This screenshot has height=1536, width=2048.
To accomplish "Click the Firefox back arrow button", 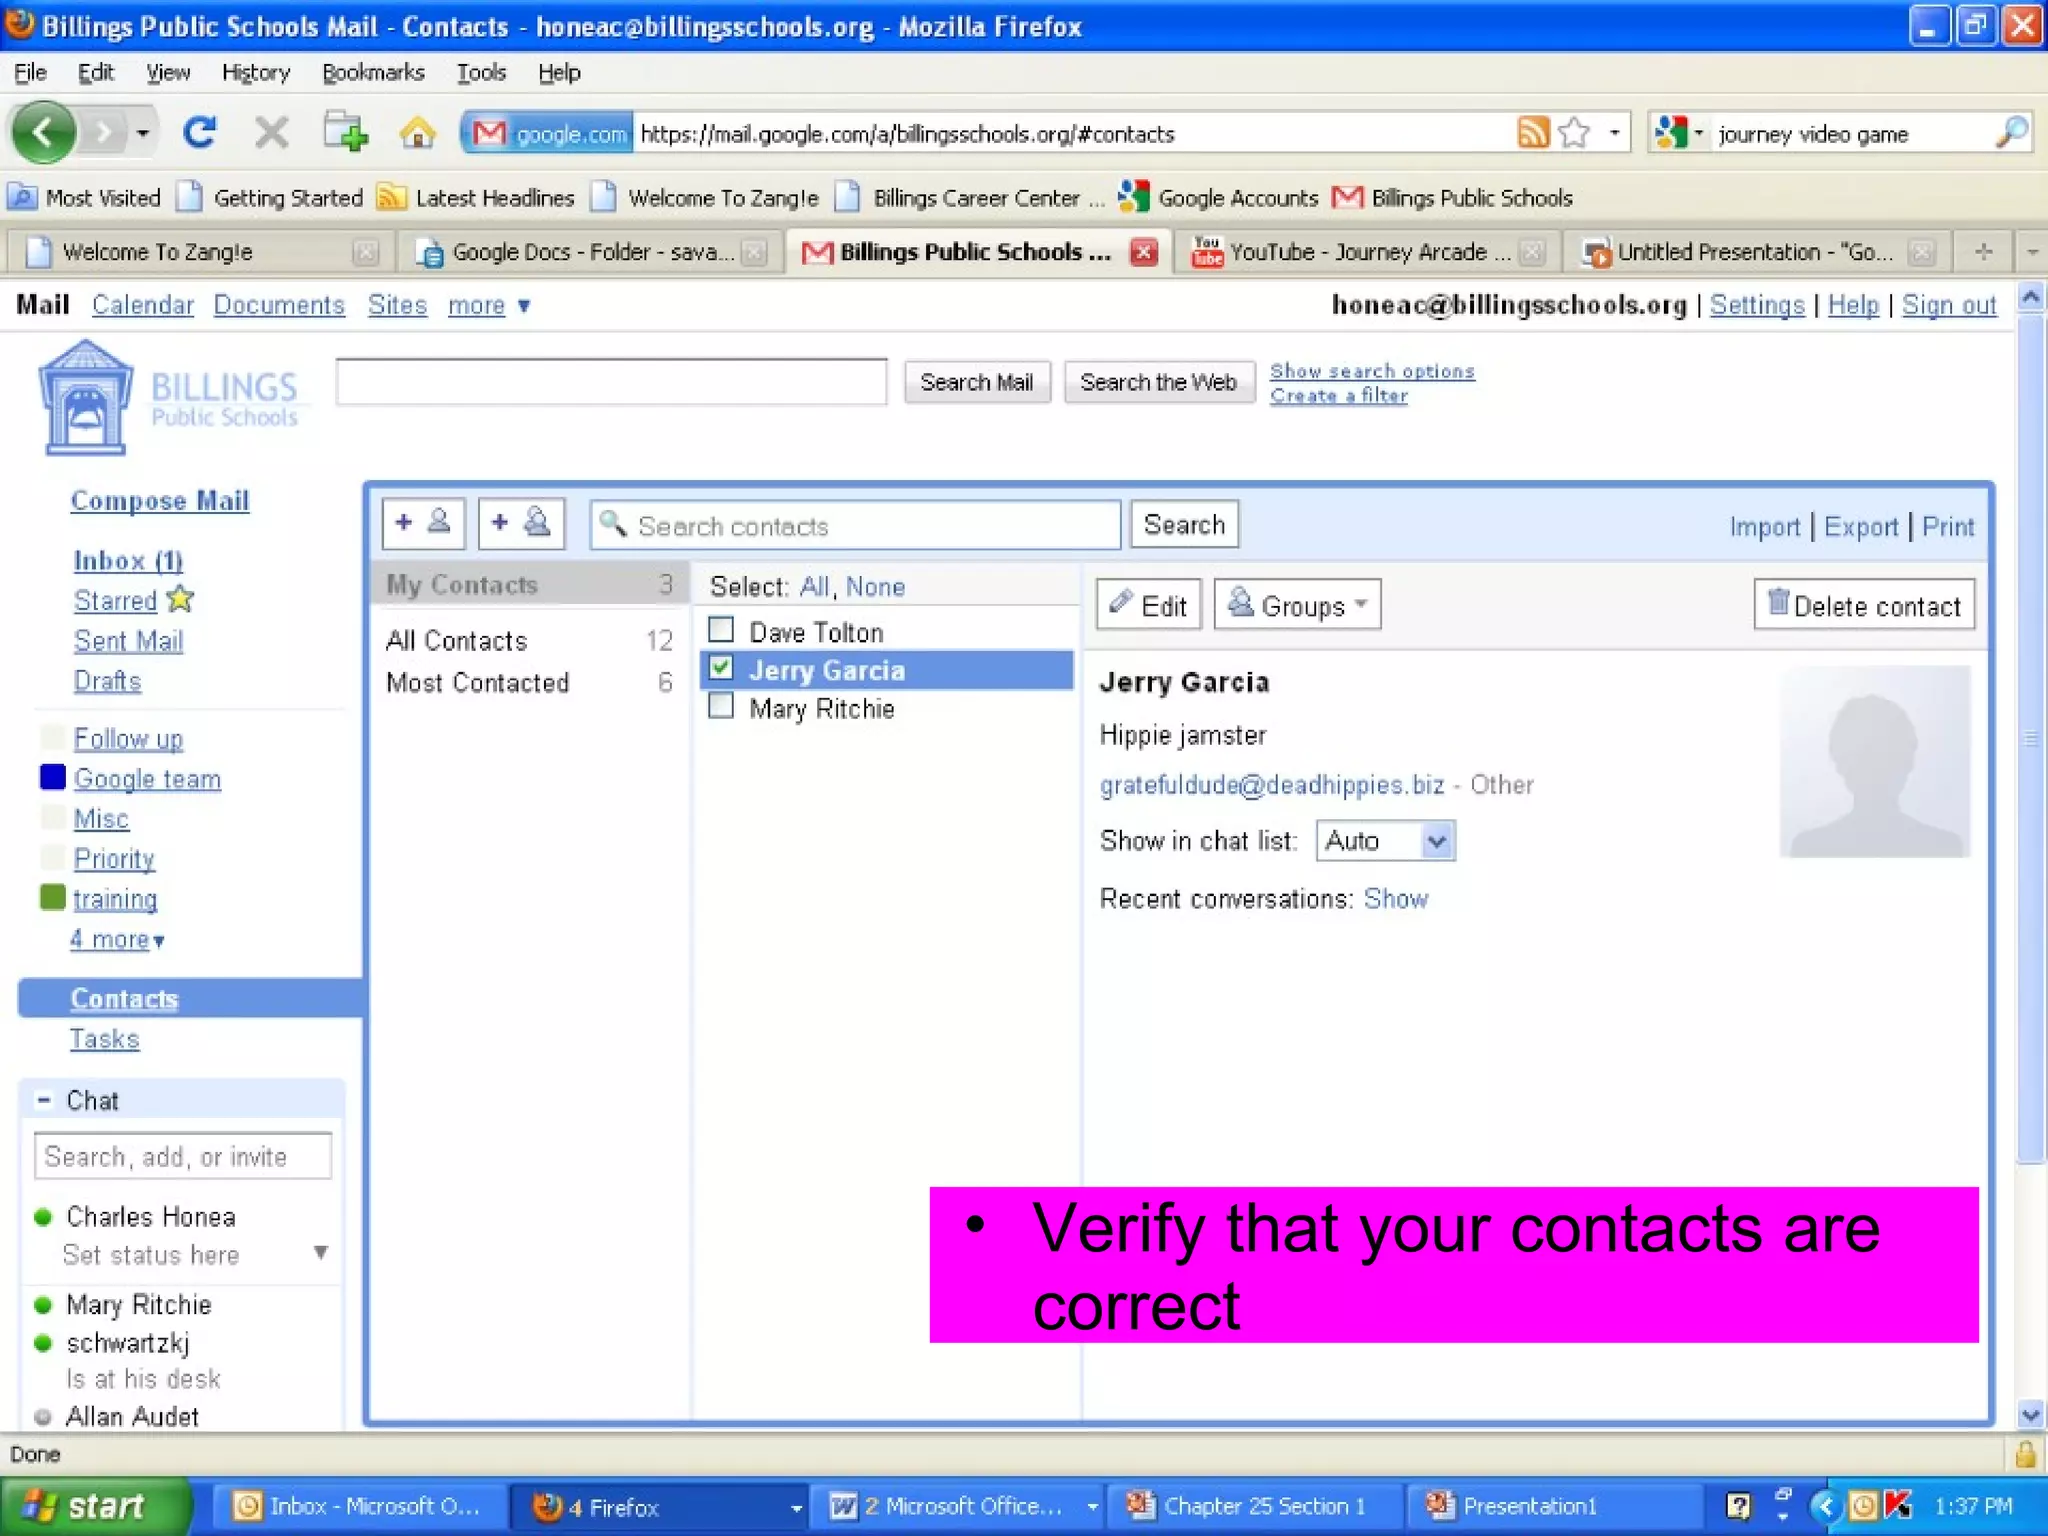I will (x=43, y=132).
